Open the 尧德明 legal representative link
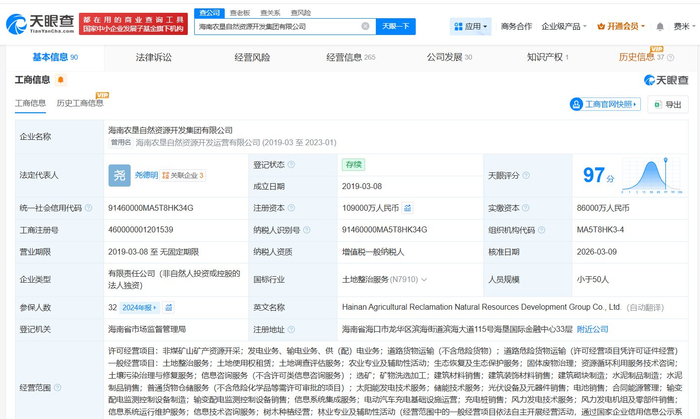 [x=147, y=175]
